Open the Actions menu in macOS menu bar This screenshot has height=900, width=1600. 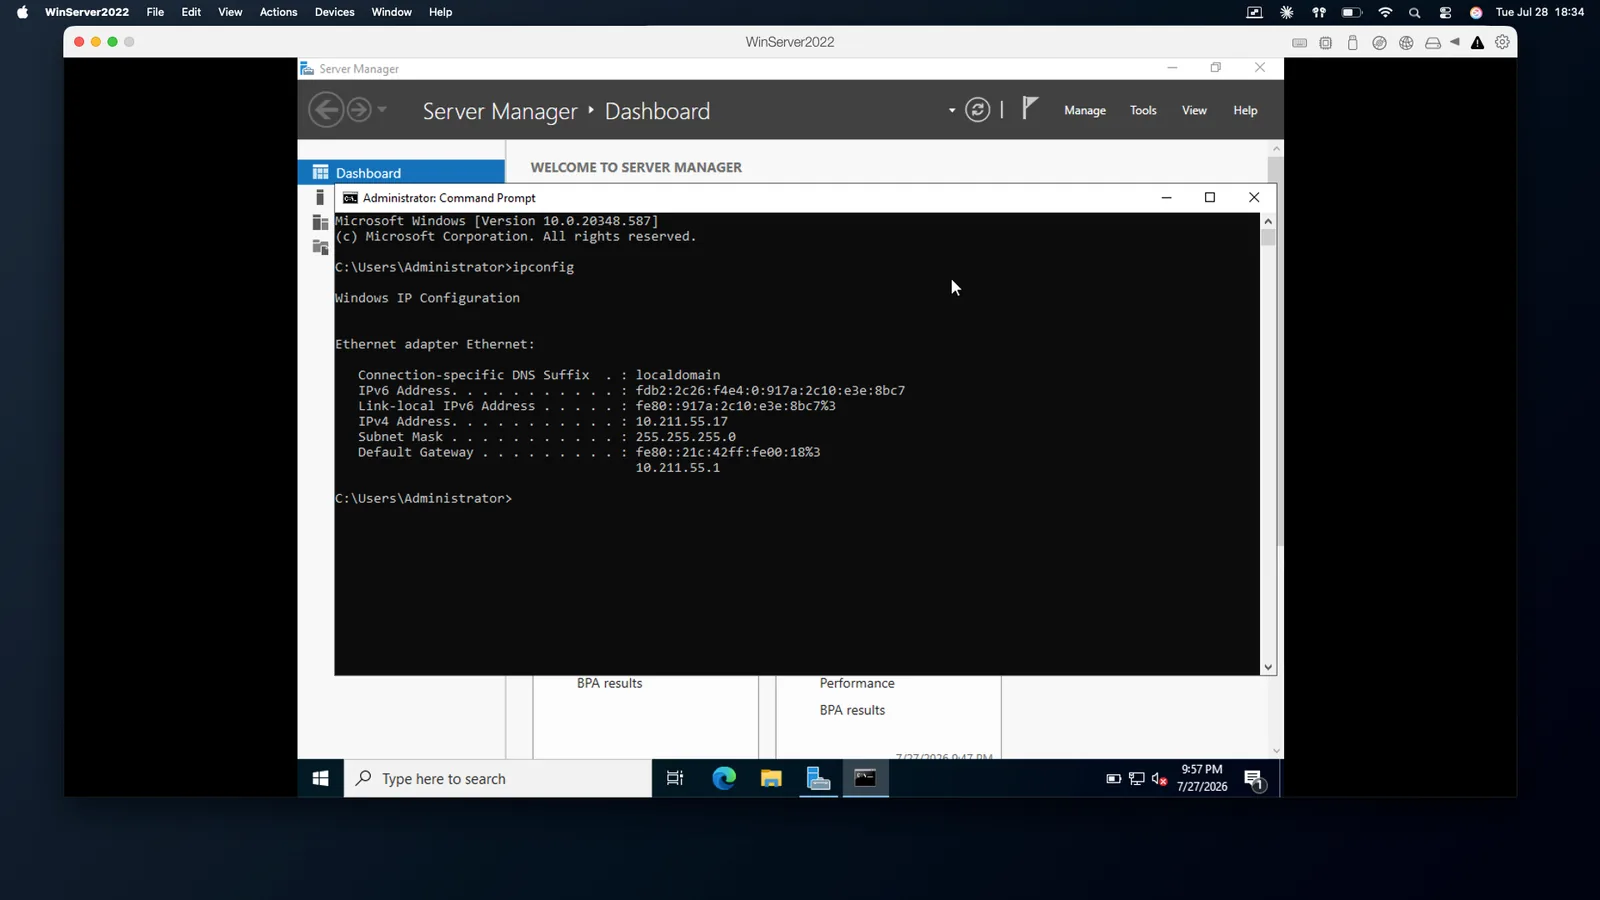click(278, 12)
